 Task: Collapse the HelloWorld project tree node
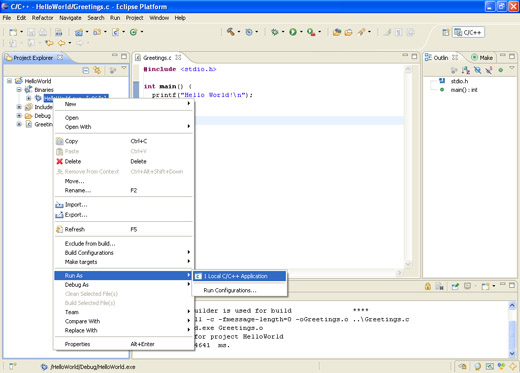coord(9,81)
